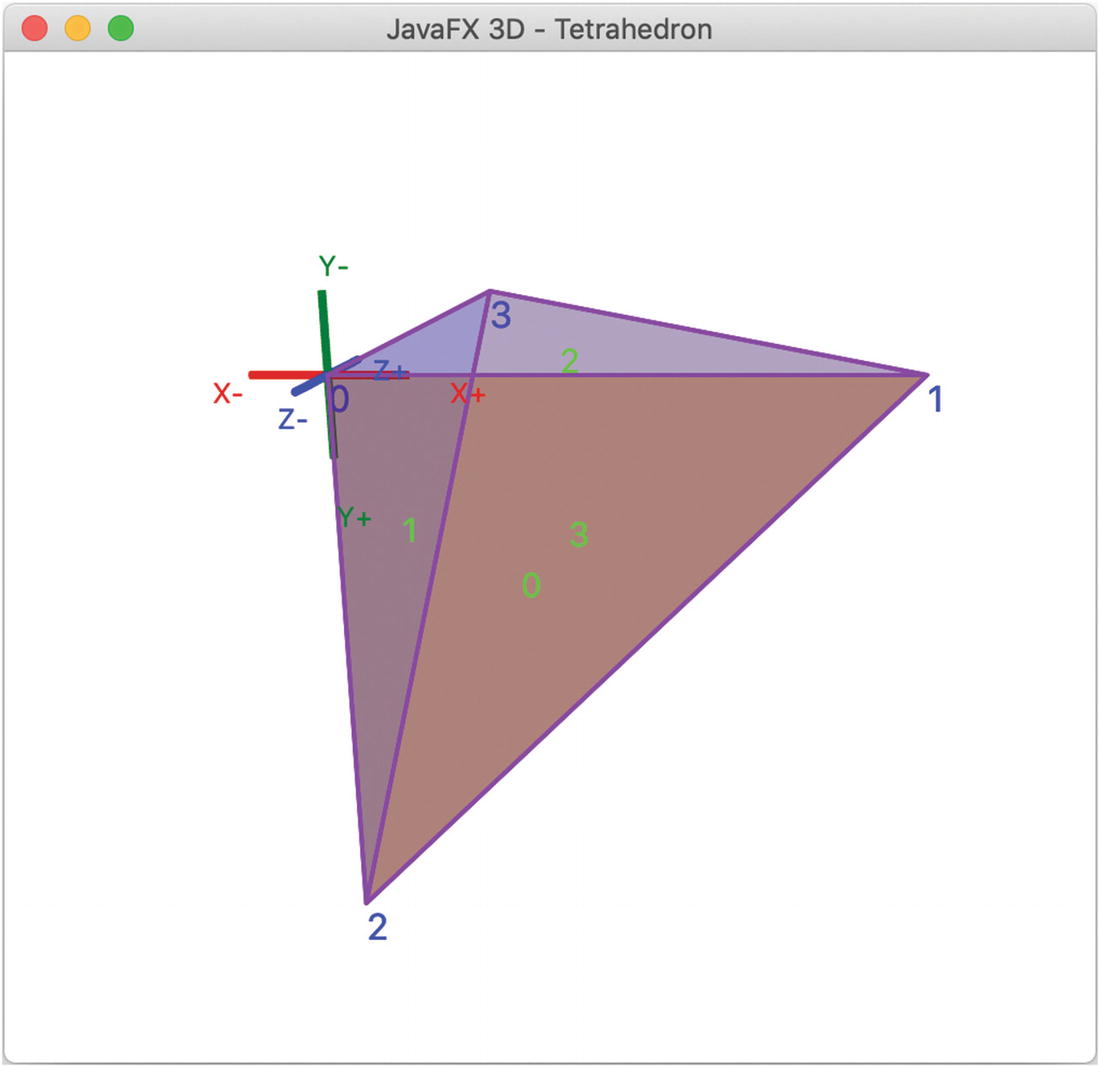Select the green face label 2
Image resolution: width=1100 pixels, height=1067 pixels.
(x=570, y=361)
